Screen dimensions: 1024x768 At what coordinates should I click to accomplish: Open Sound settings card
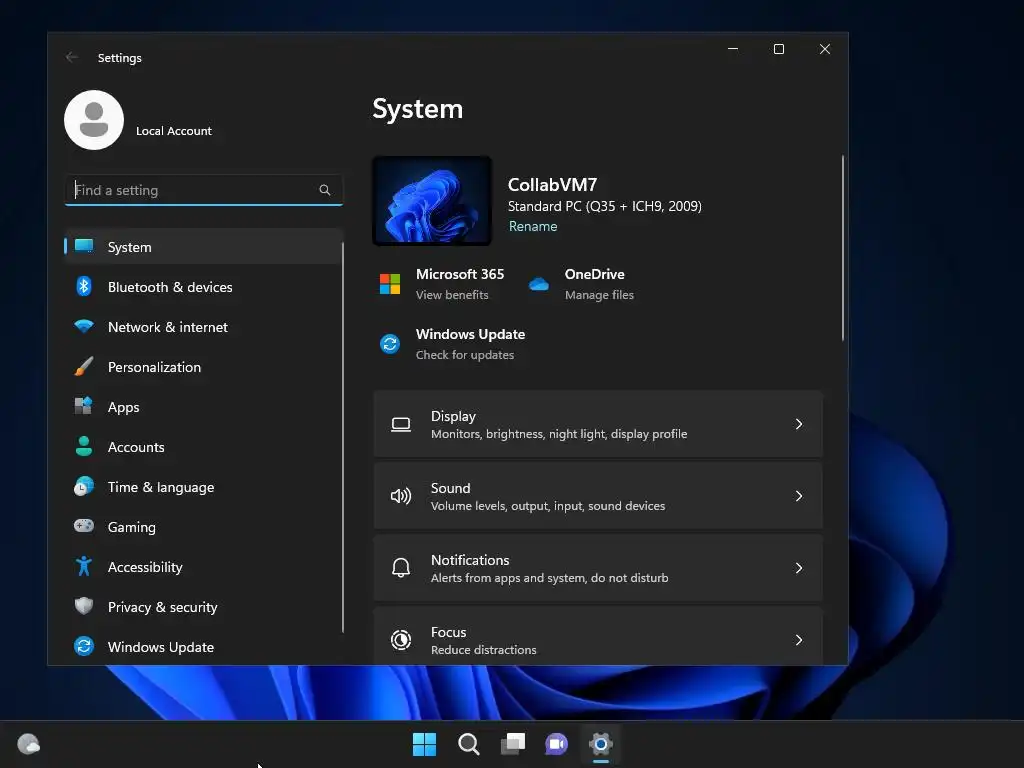click(x=598, y=496)
